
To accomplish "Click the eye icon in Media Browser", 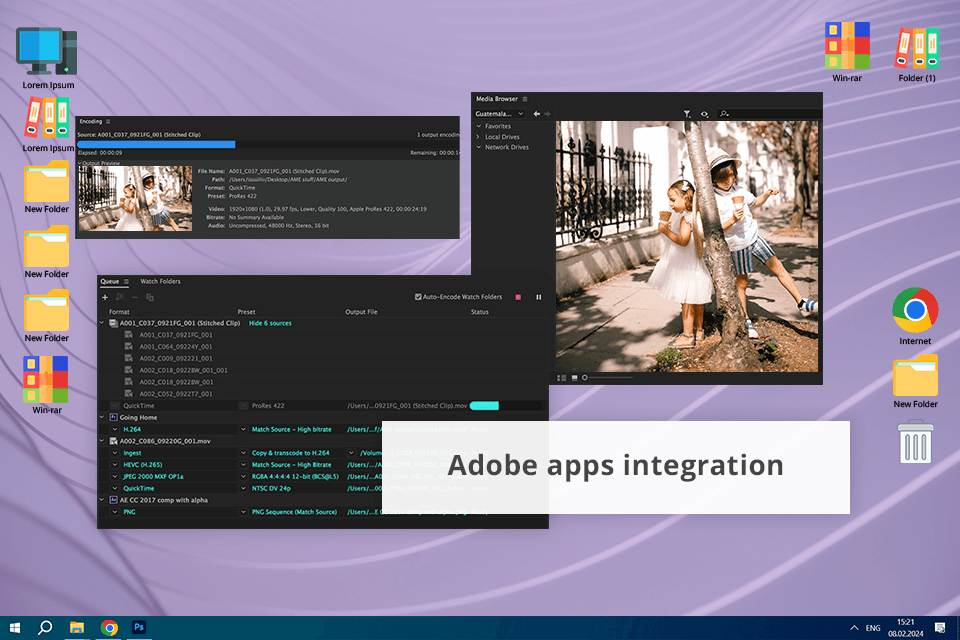I will pyautogui.click(x=705, y=114).
